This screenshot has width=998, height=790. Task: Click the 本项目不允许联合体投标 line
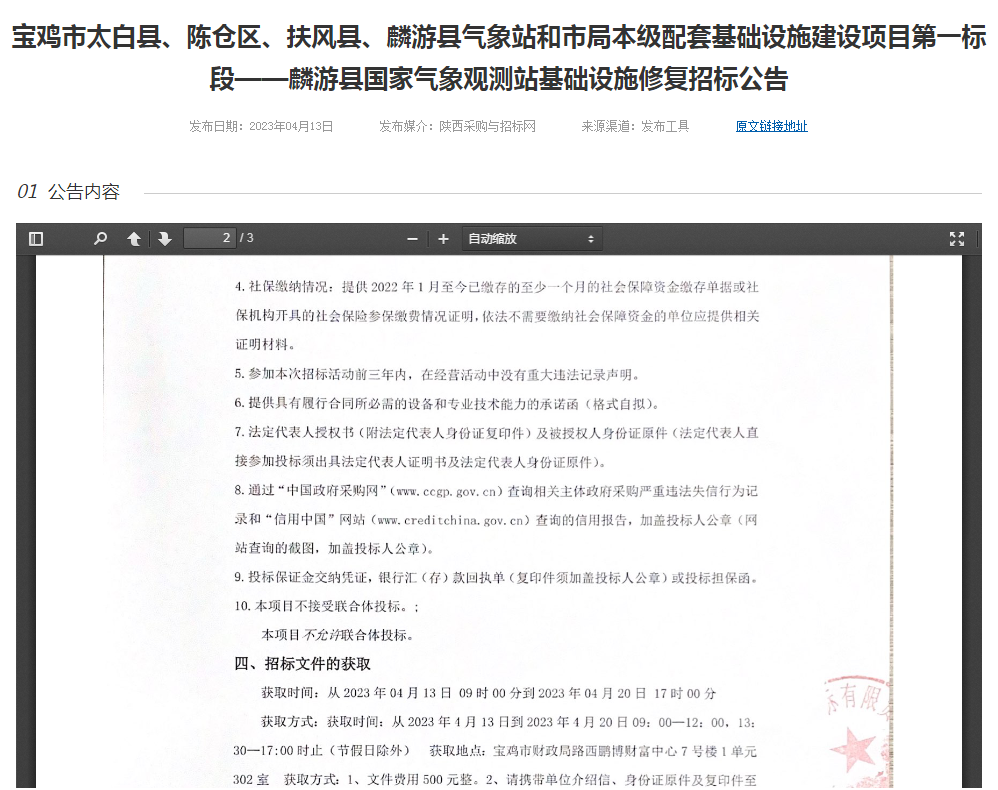tap(337, 635)
